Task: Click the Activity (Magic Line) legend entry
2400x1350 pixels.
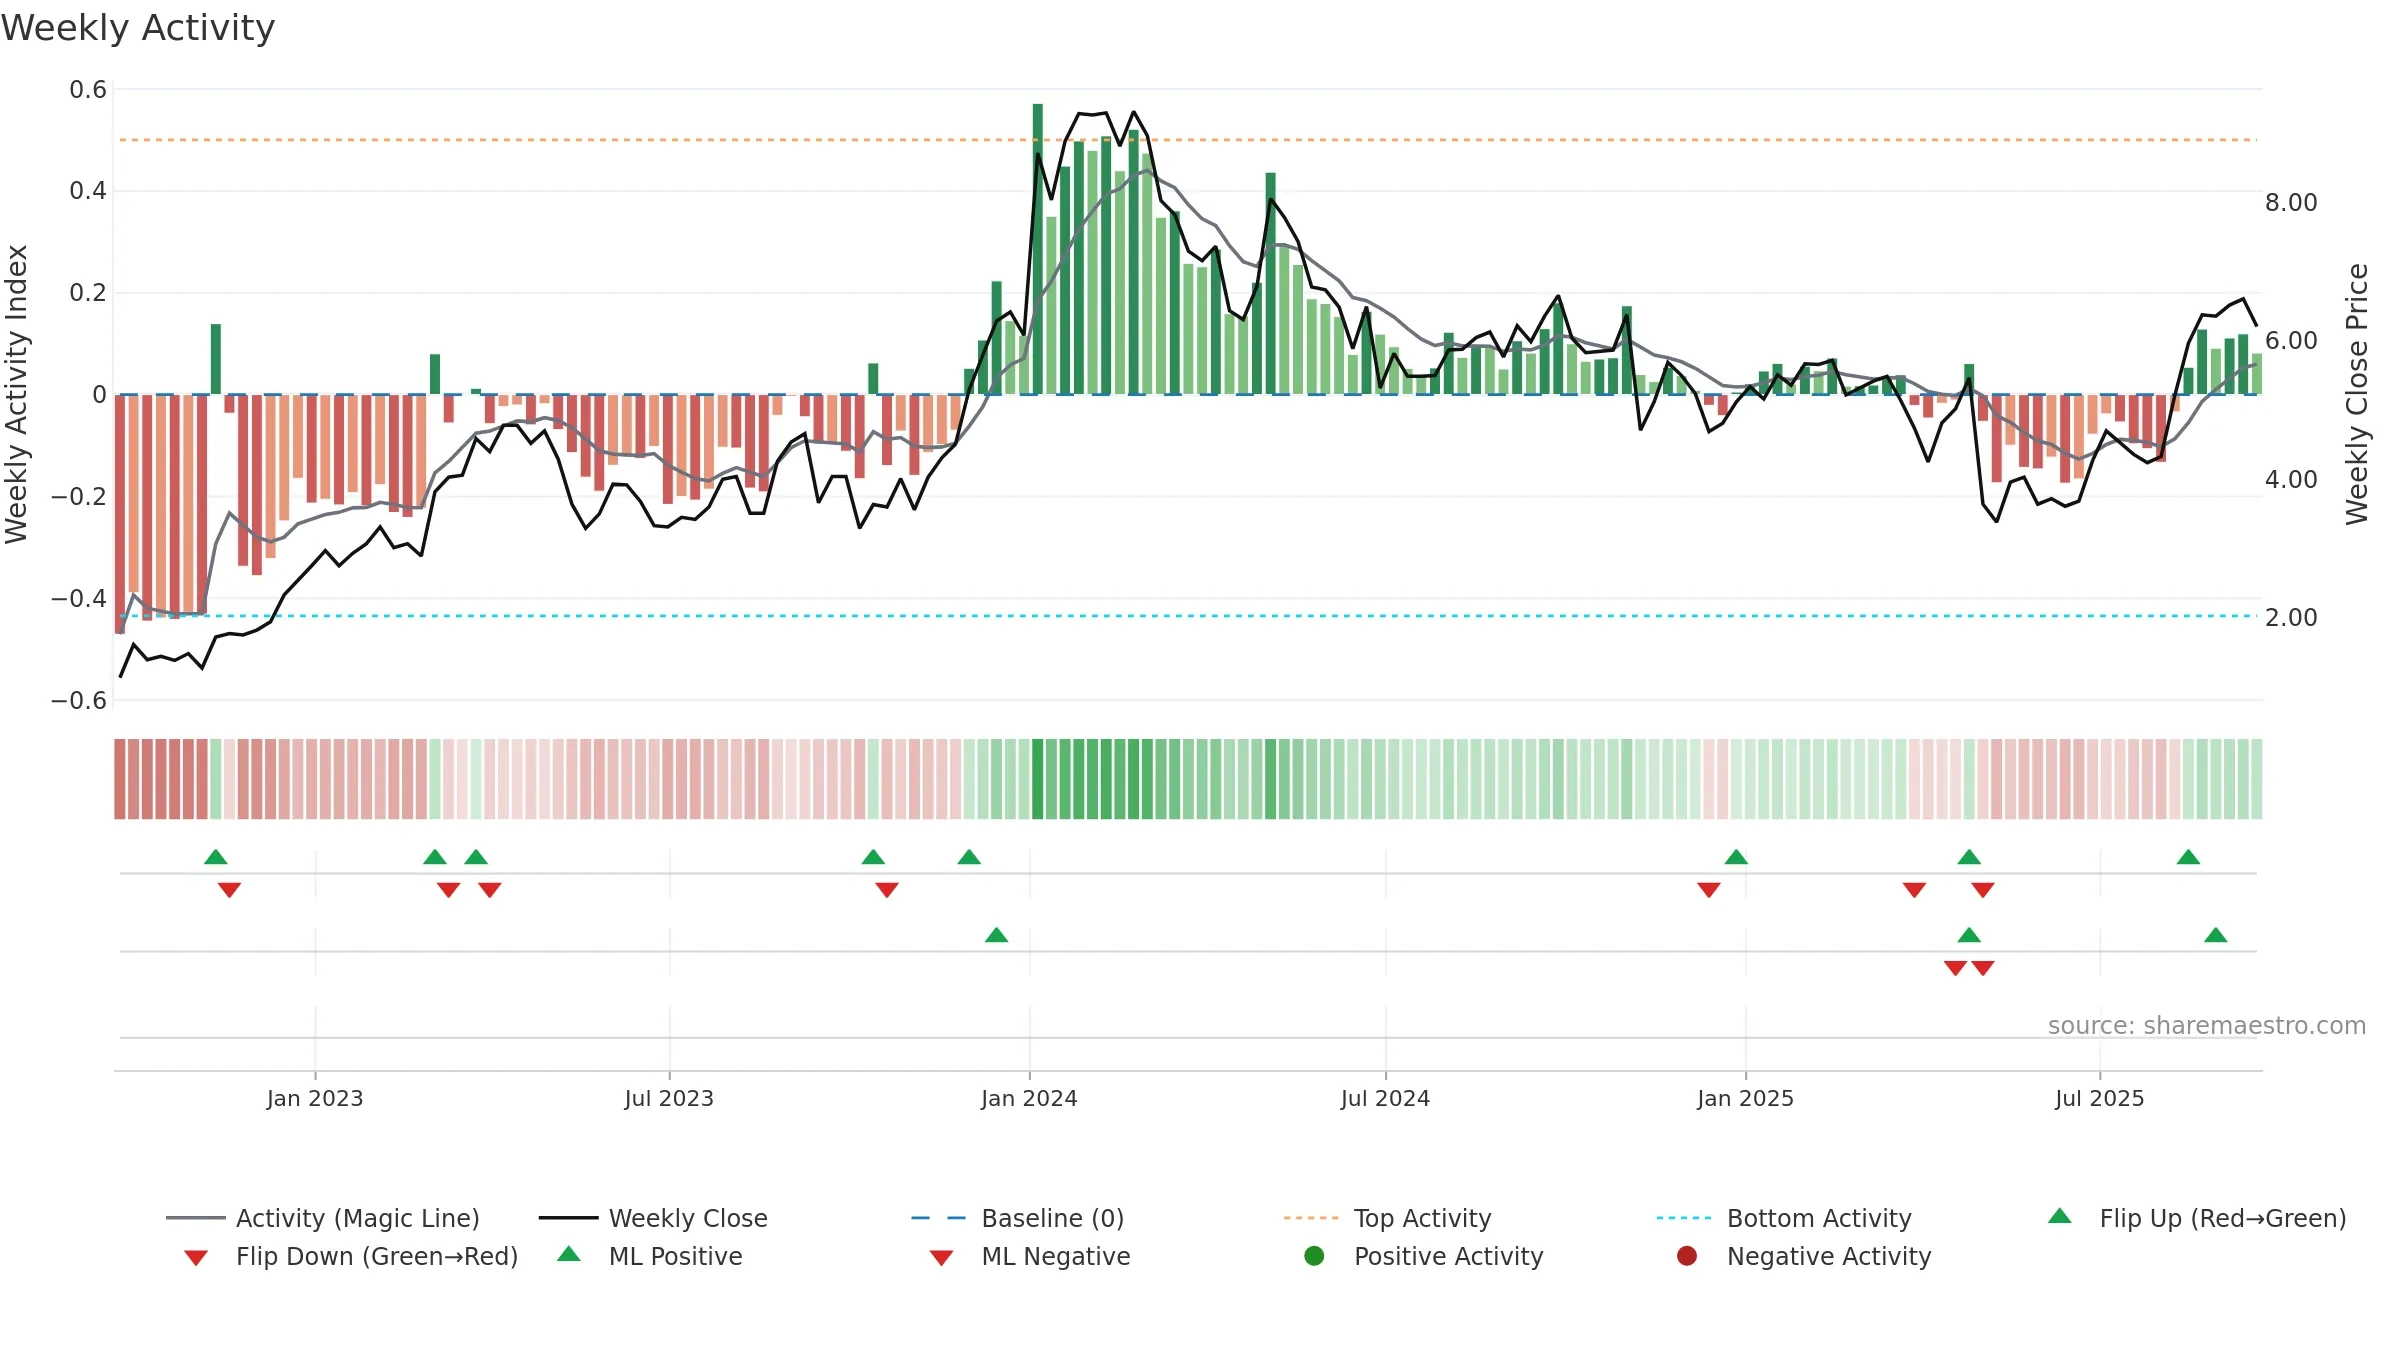Action: [x=323, y=1218]
